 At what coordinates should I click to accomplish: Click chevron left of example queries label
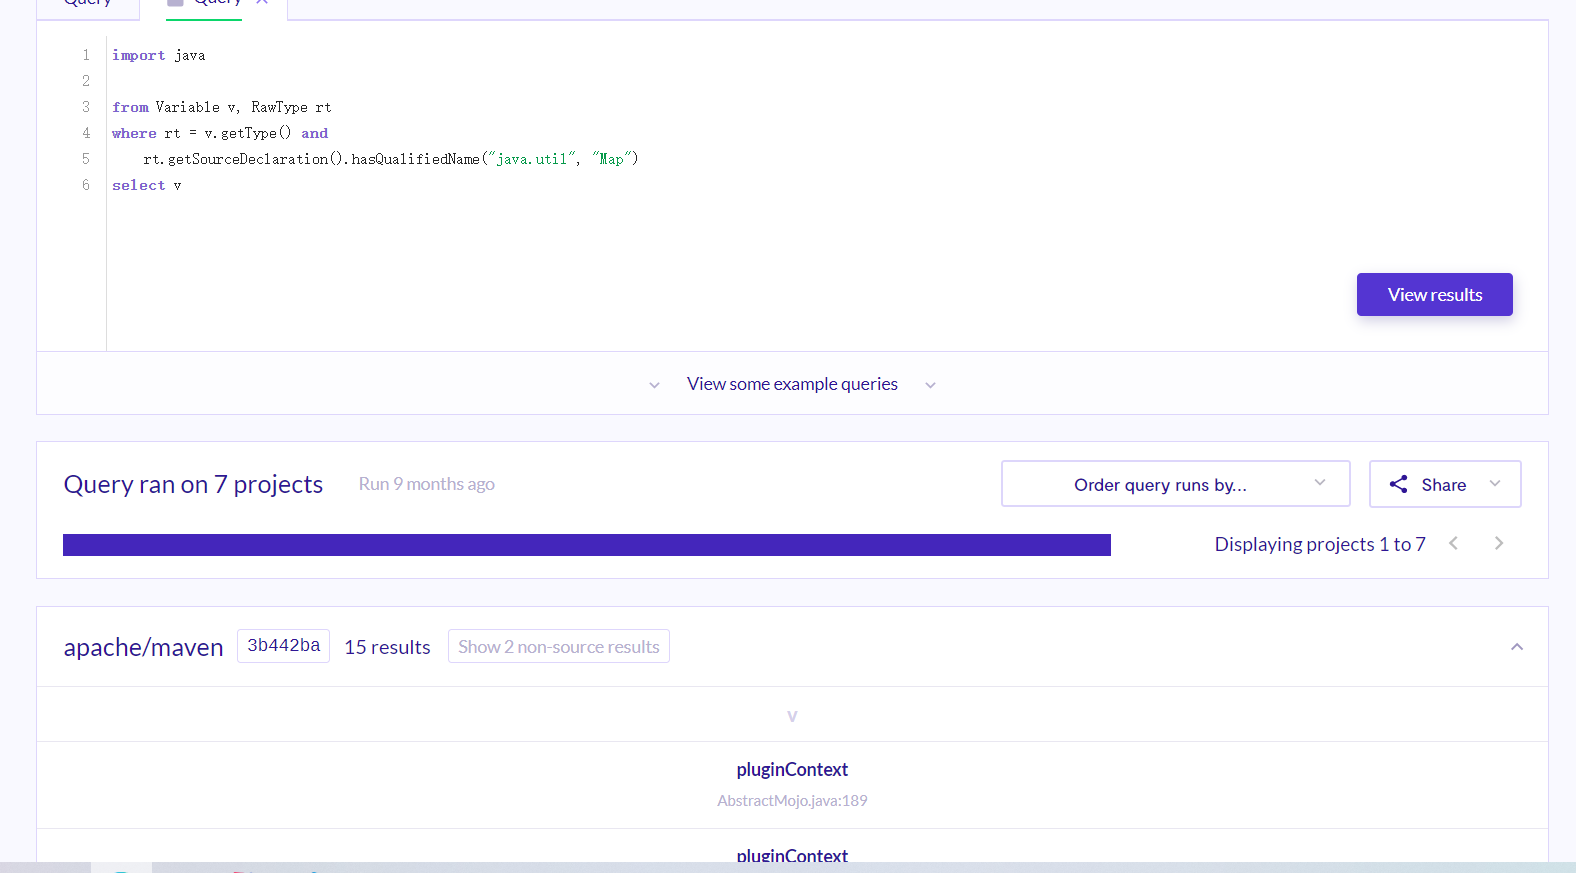(x=654, y=385)
